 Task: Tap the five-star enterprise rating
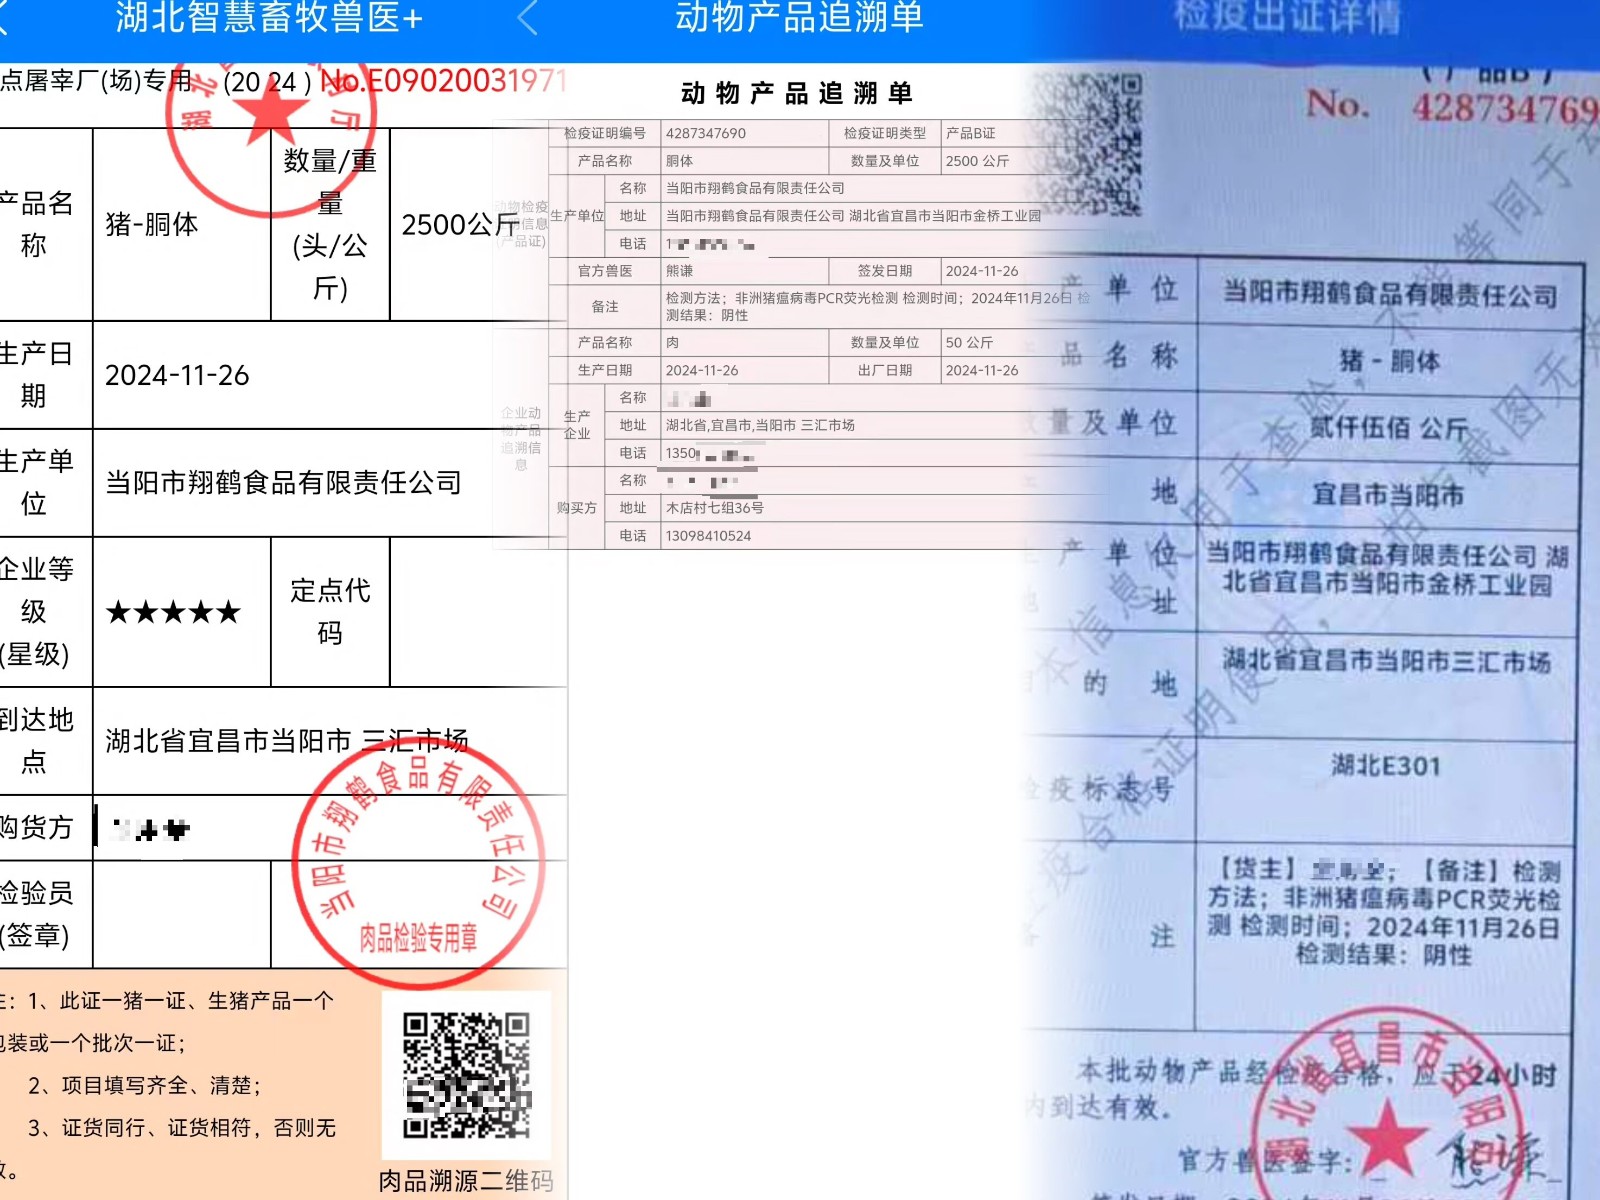point(173,612)
